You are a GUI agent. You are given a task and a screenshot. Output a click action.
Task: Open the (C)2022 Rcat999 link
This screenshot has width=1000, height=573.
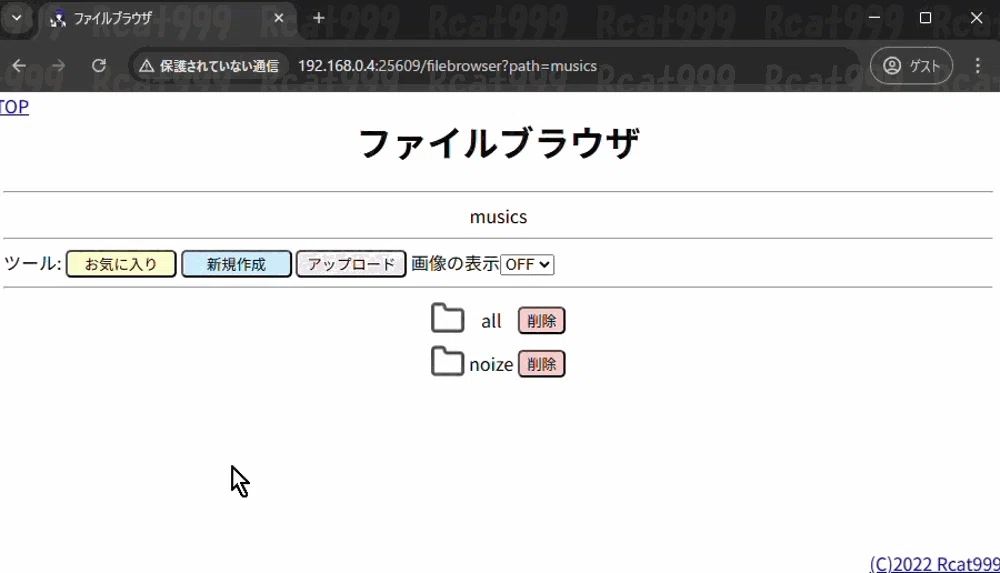point(934,563)
